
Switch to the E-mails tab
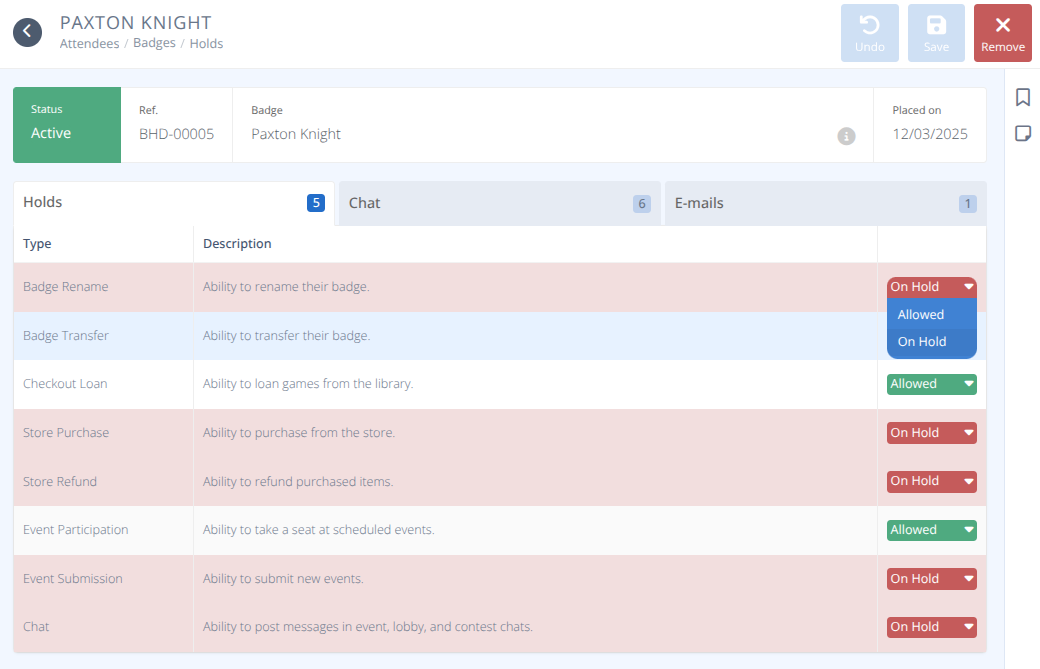click(825, 203)
